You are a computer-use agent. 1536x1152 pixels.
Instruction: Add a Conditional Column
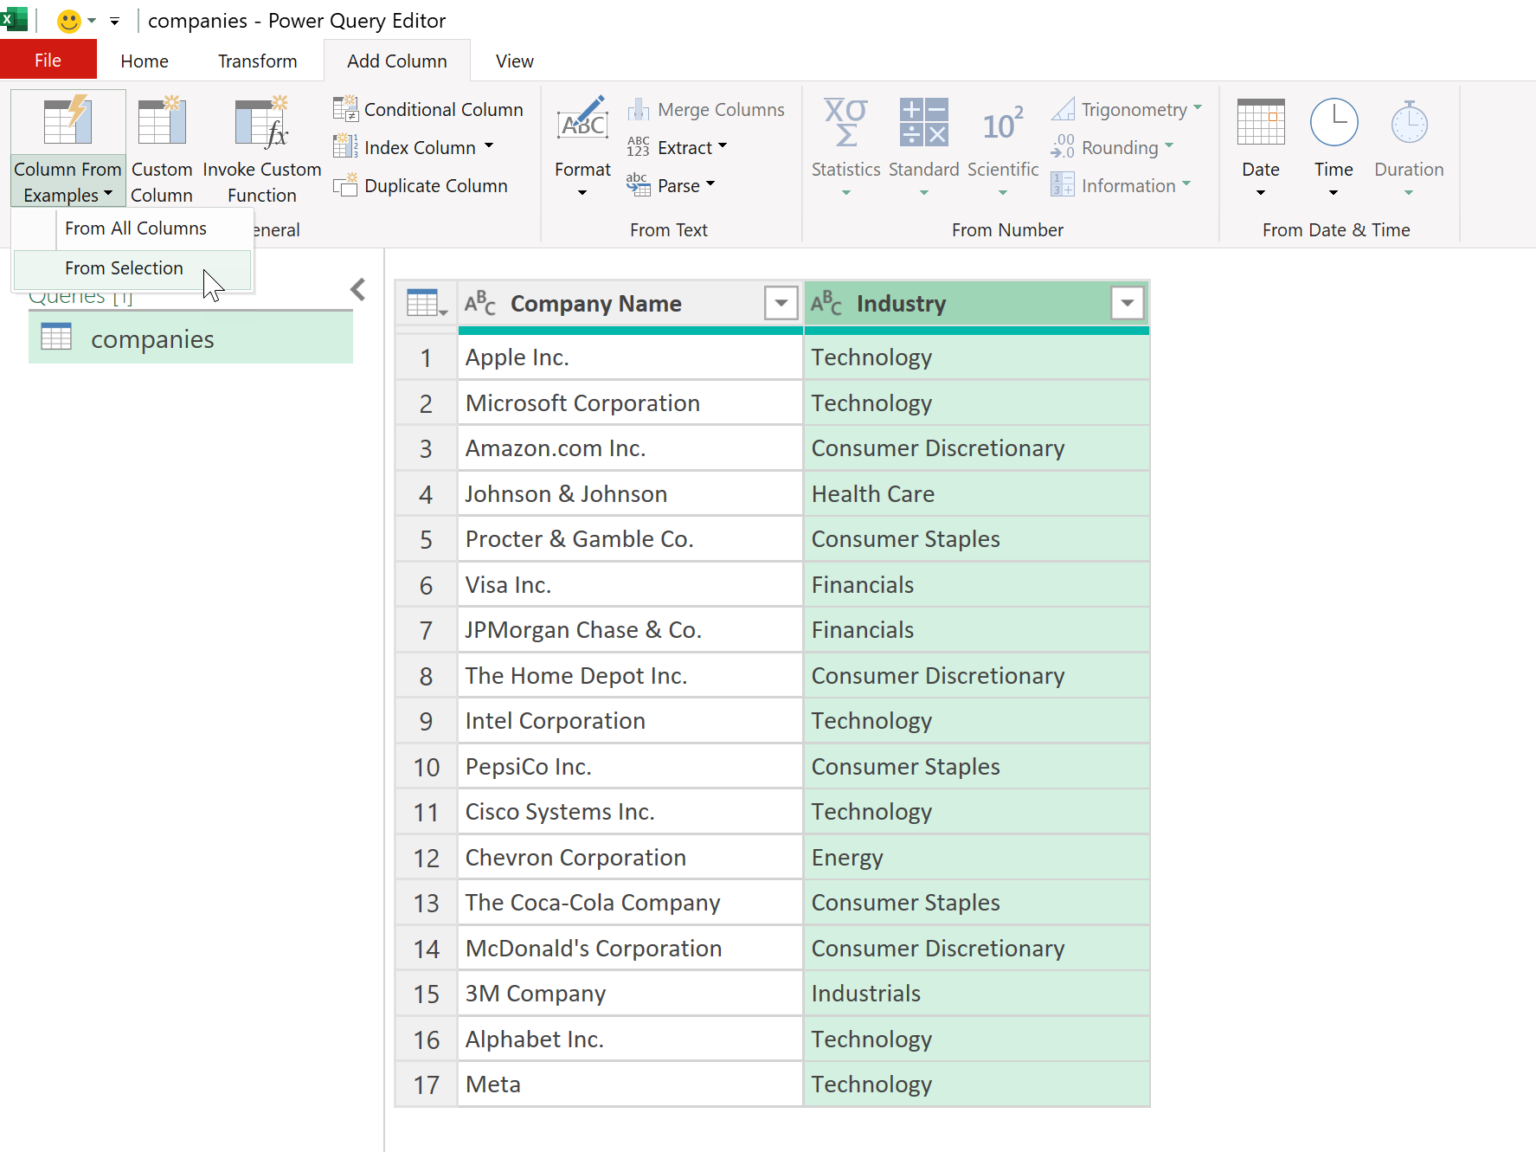pyautogui.click(x=428, y=109)
